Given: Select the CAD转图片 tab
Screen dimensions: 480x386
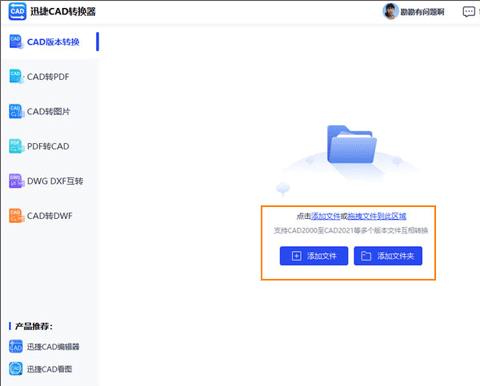Looking at the screenshot, I should tap(50, 111).
